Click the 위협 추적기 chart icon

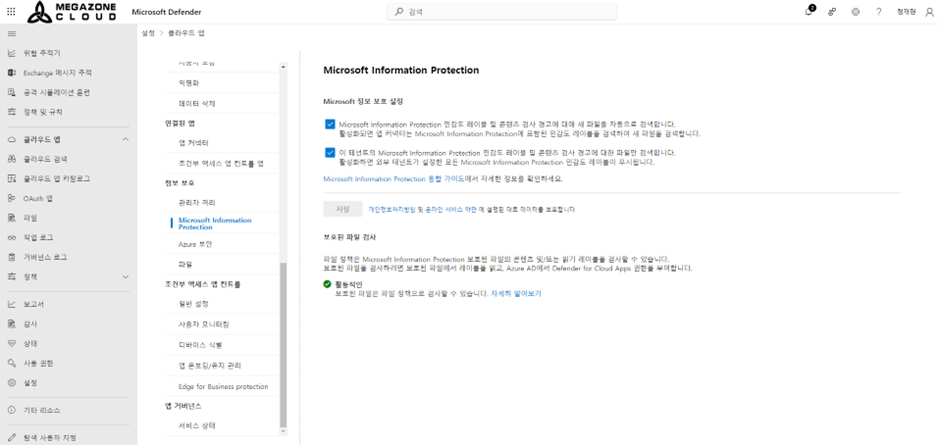(x=11, y=53)
